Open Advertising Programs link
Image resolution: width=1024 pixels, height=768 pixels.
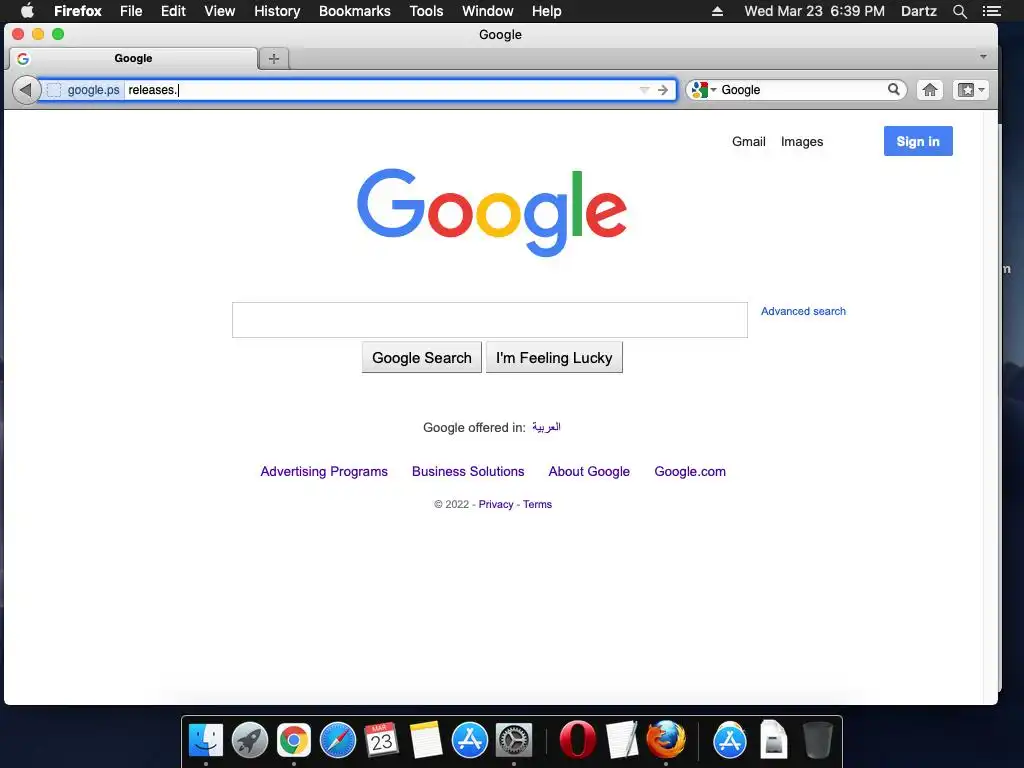tap(324, 472)
